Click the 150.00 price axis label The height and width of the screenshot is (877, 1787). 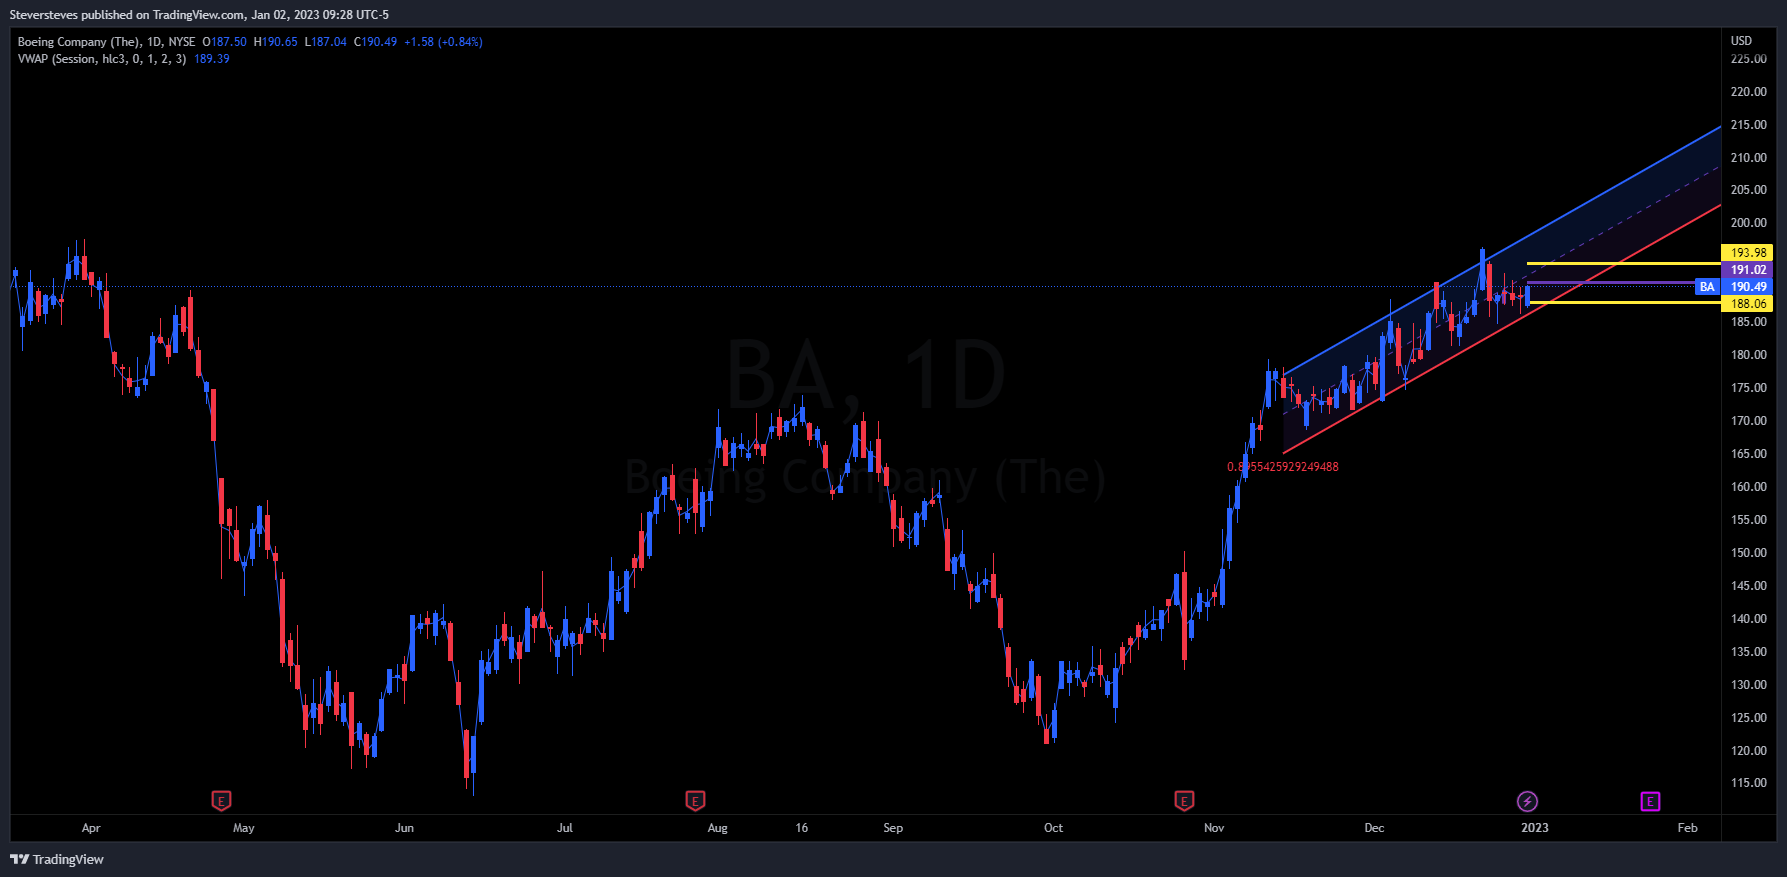(x=1749, y=553)
